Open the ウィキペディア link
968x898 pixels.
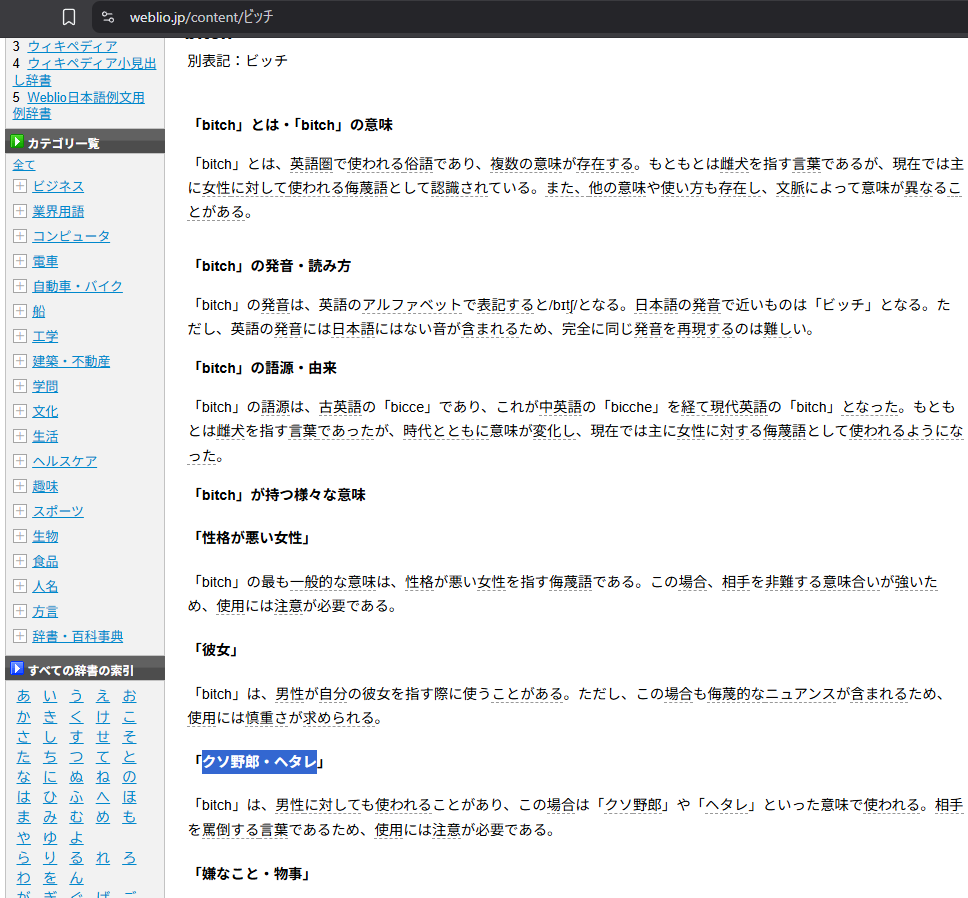(x=72, y=46)
